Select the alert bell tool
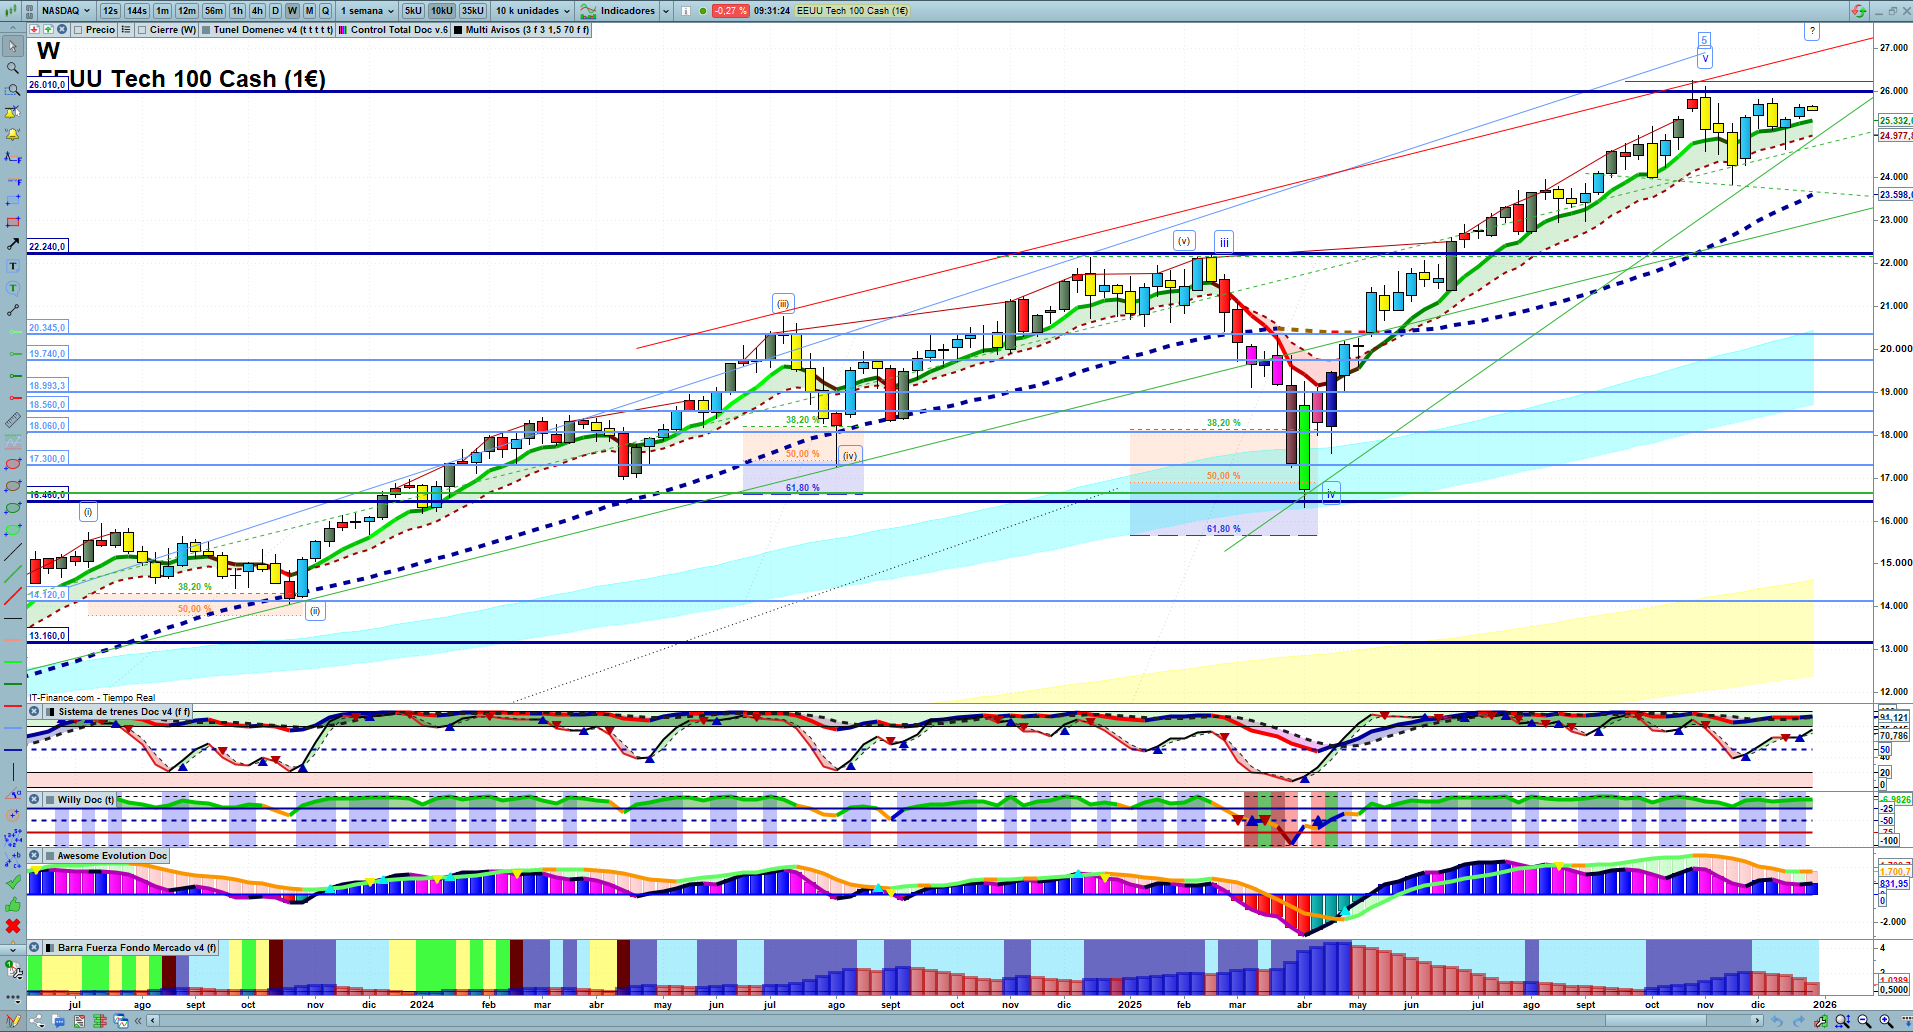1913x1032 pixels. pos(13,134)
